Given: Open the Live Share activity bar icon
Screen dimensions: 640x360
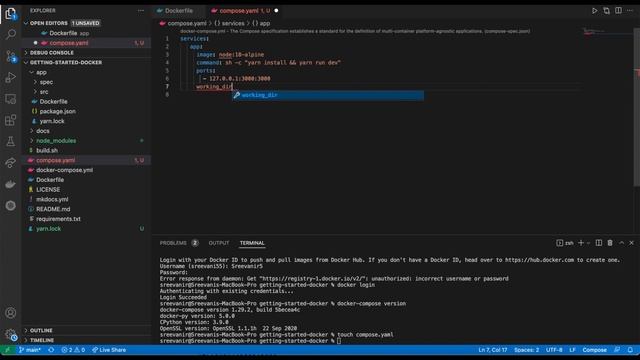Looking at the screenshot, I should [x=11, y=162].
